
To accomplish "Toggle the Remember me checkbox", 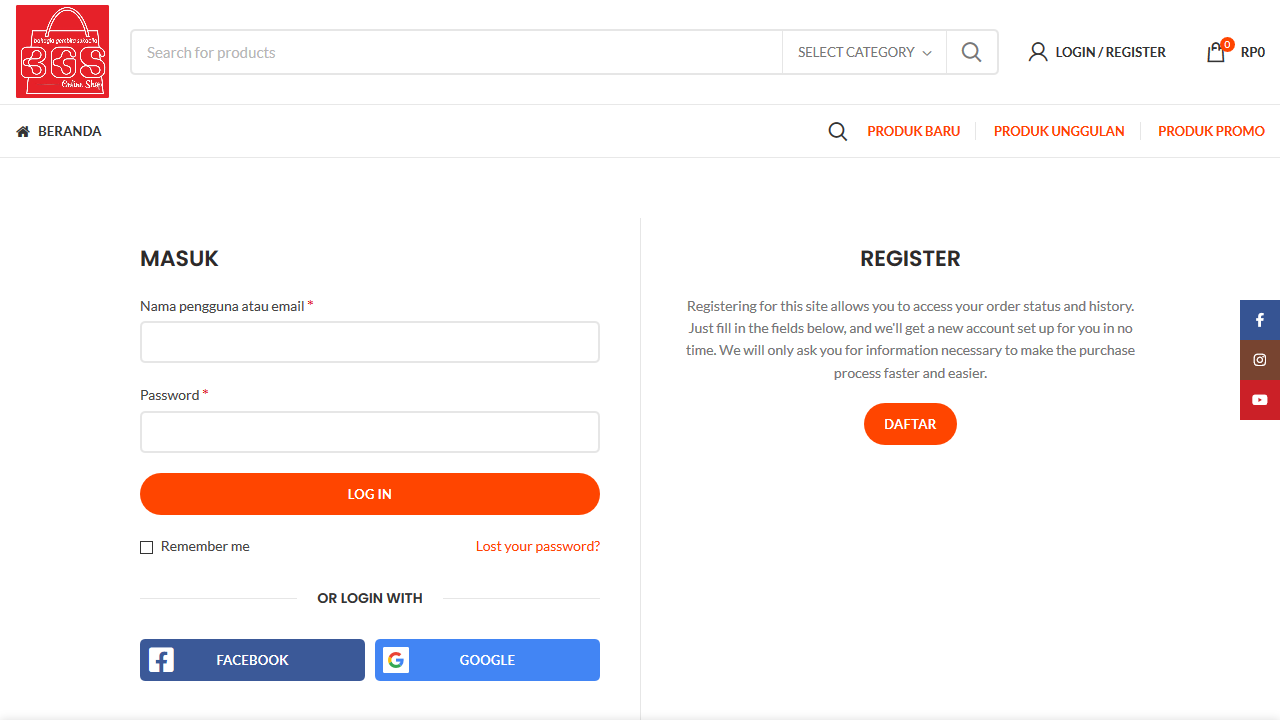I will pyautogui.click(x=147, y=547).
